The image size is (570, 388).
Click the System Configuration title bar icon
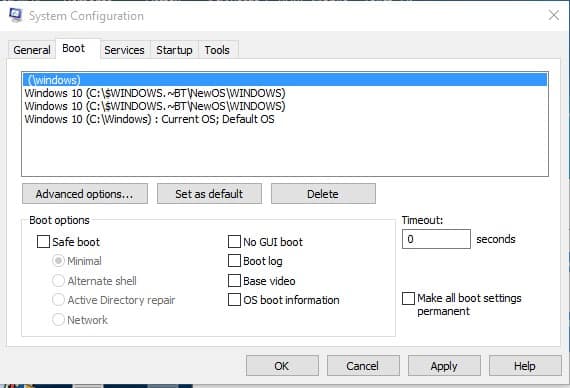tap(15, 15)
